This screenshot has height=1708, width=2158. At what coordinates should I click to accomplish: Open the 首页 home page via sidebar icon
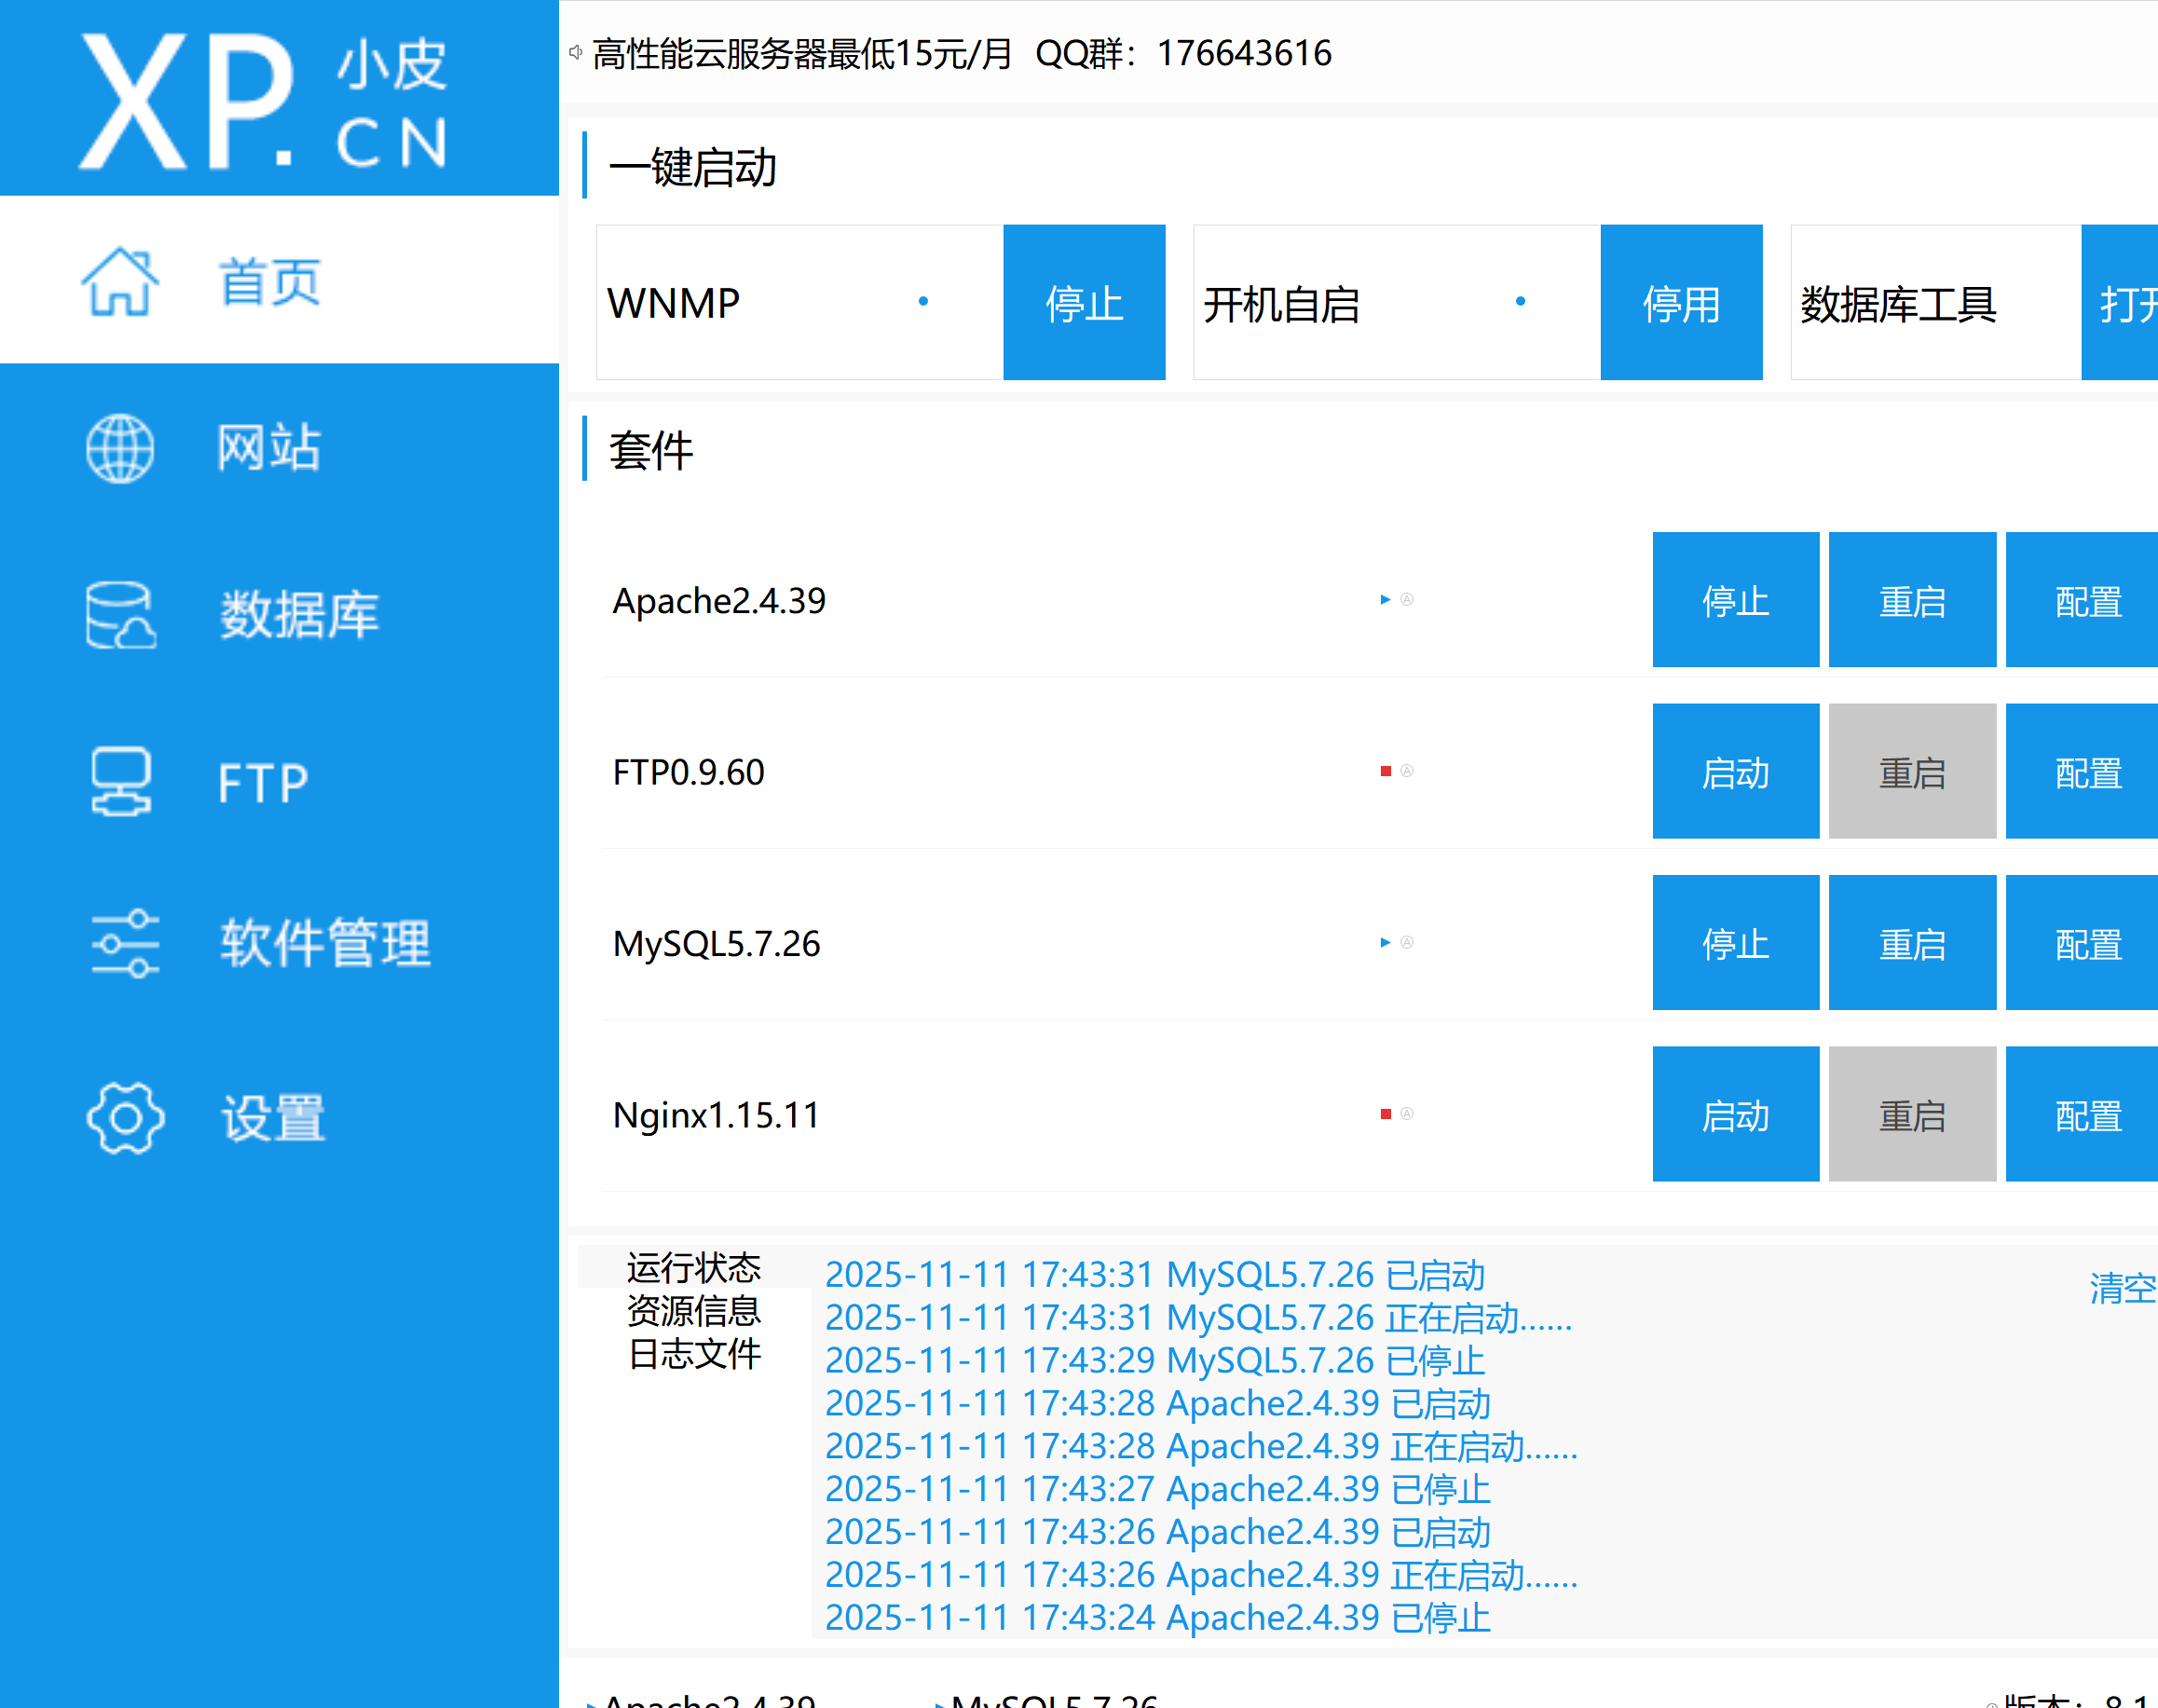[120, 281]
